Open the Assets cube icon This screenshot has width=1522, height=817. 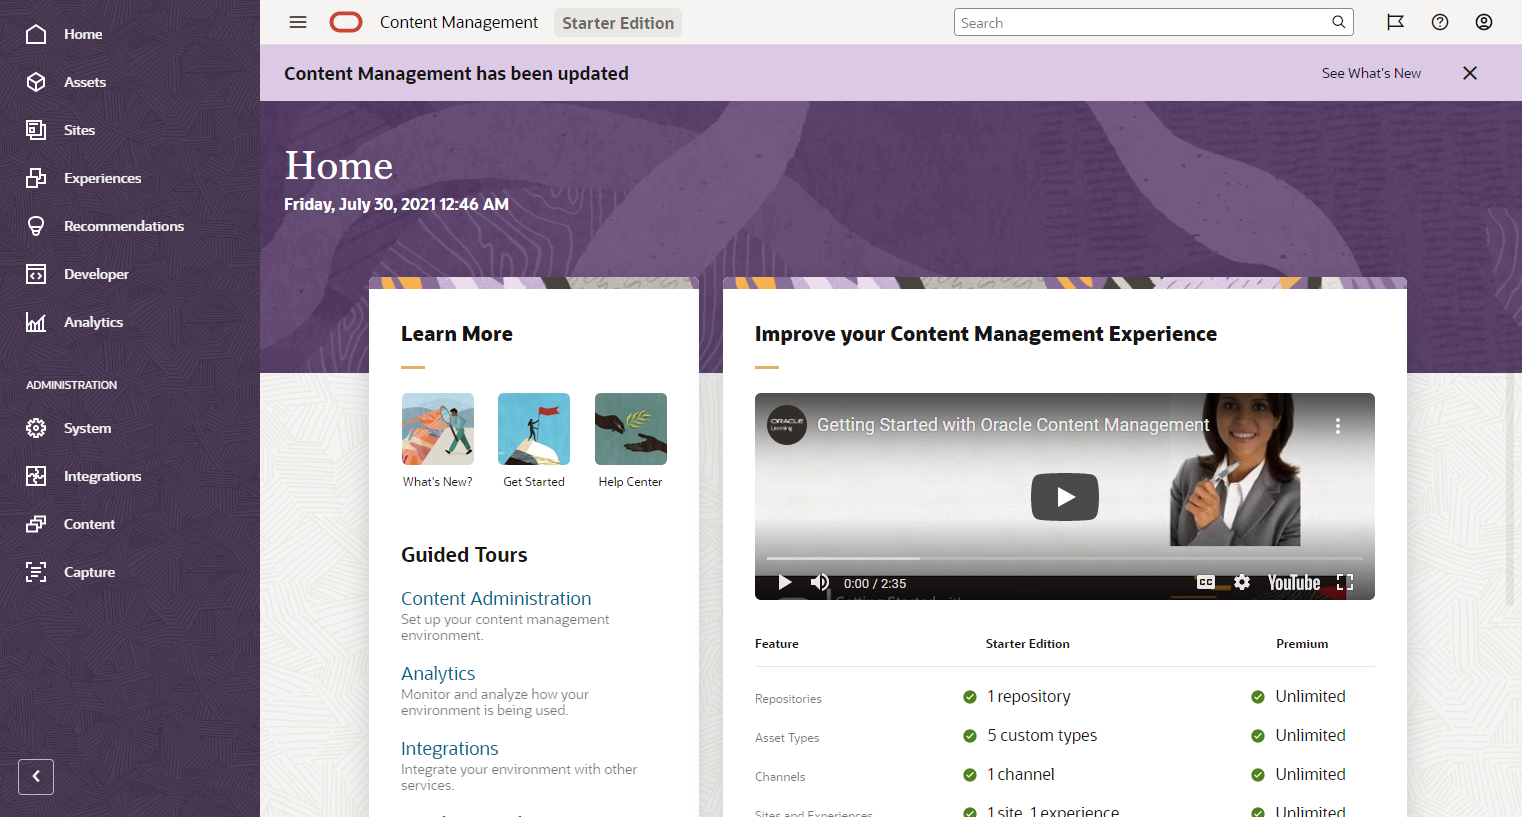[x=36, y=82]
